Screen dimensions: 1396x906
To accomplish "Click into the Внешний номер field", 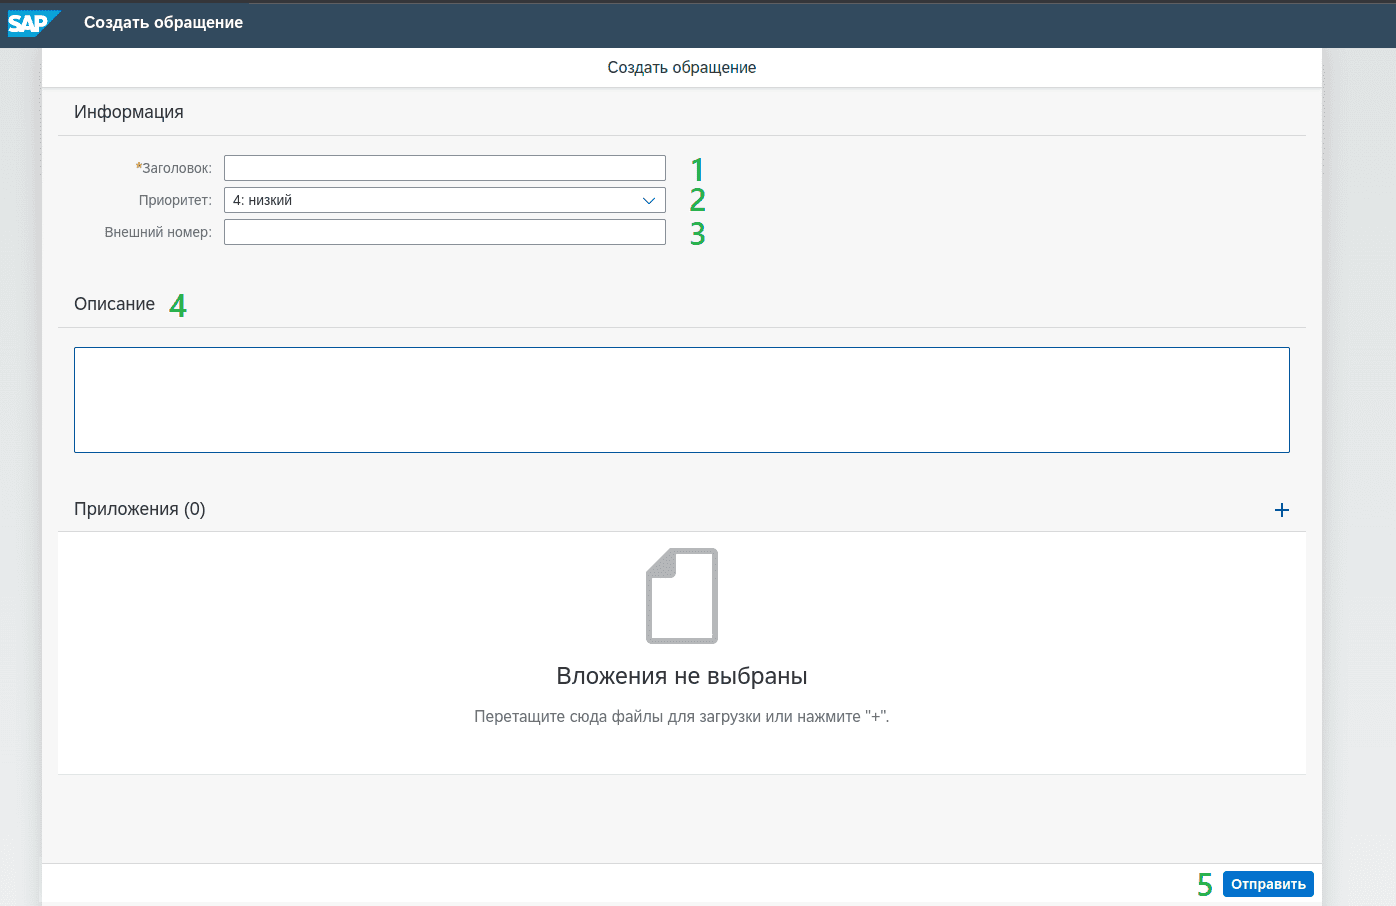I will pos(444,232).
